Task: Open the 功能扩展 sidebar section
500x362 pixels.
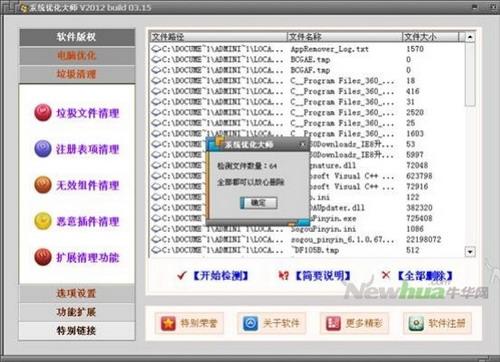Action: tap(77, 312)
